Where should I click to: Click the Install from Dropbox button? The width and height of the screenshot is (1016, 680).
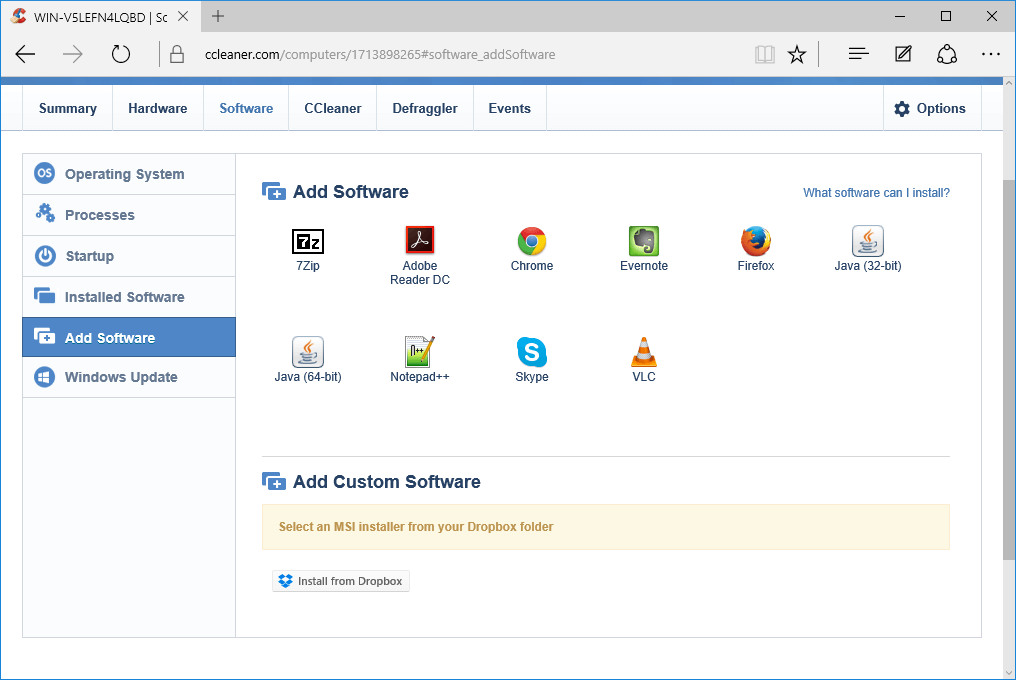(340, 580)
